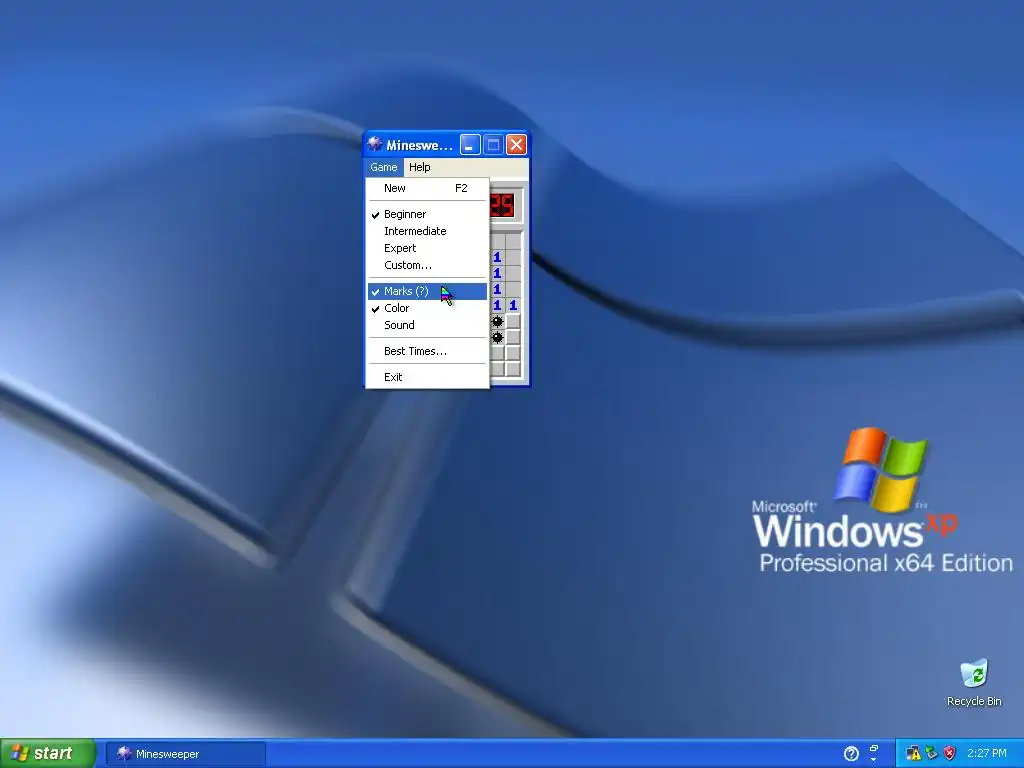The width and height of the screenshot is (1024, 768).
Task: Open the Custom... field settings
Action: click(x=427, y=265)
